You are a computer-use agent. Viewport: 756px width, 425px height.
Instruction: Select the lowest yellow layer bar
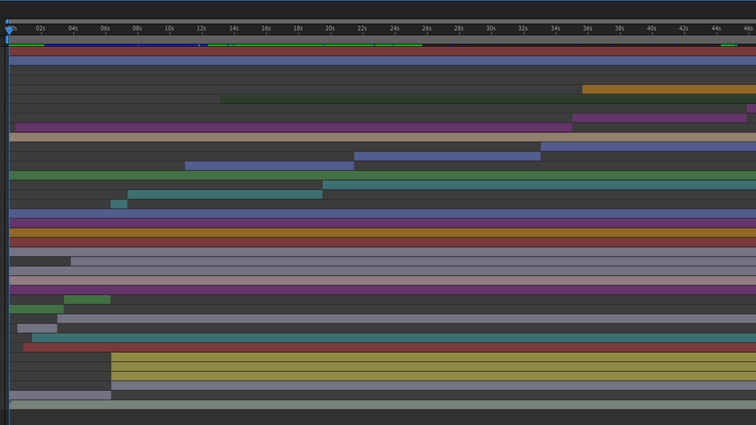433,376
